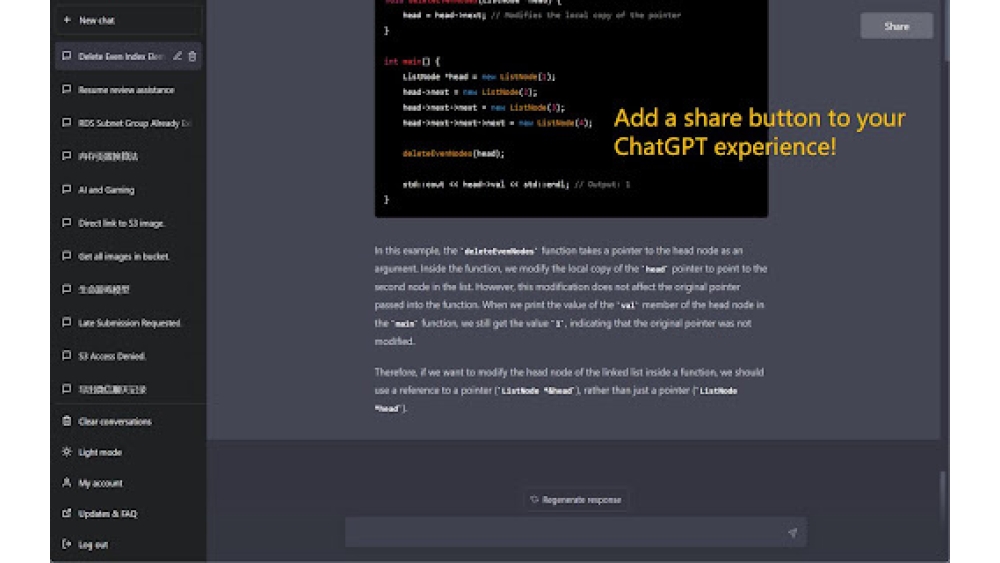The height and width of the screenshot is (563, 1000).
Task: Click the paper plane send icon
Action: click(792, 532)
